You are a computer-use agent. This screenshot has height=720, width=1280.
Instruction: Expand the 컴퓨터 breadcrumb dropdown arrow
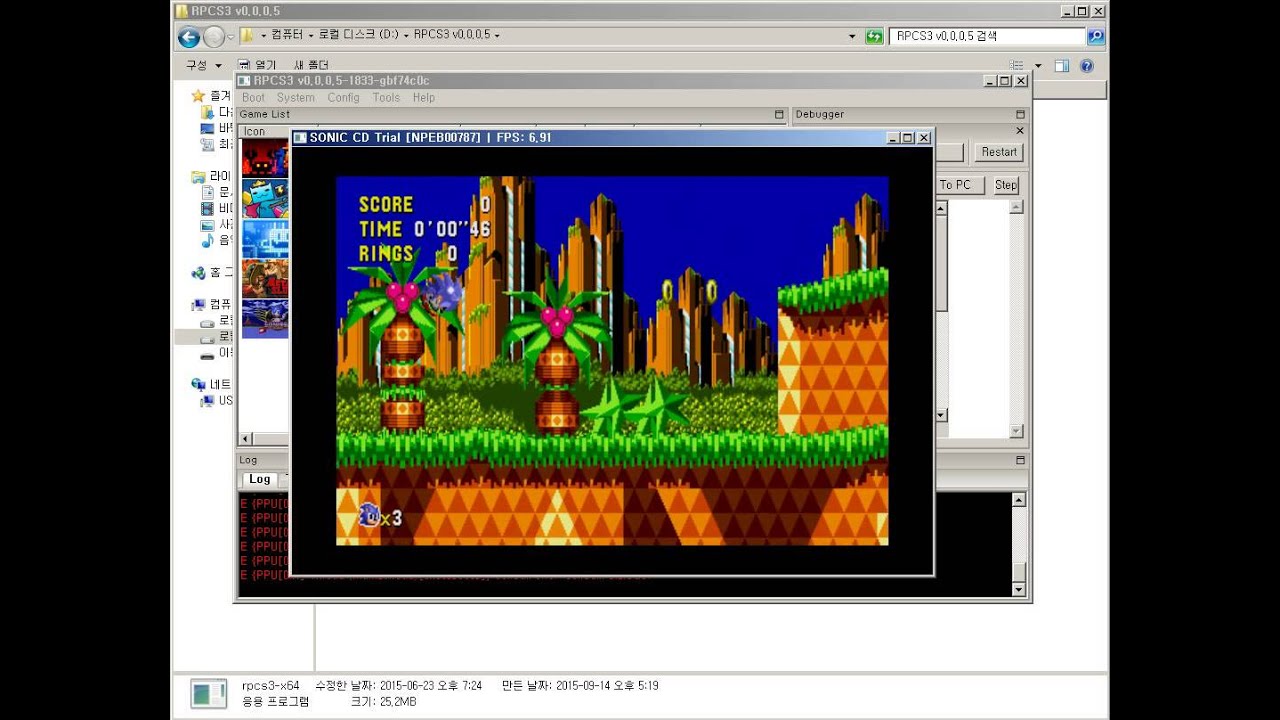pos(313,35)
